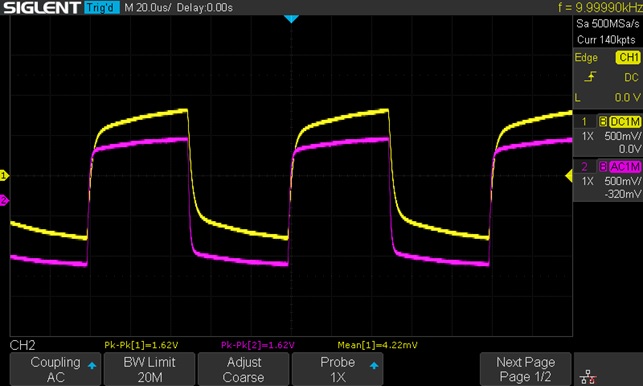Click the channel 2 bandwidth limit B icon
The width and height of the screenshot is (643, 387).
602,166
